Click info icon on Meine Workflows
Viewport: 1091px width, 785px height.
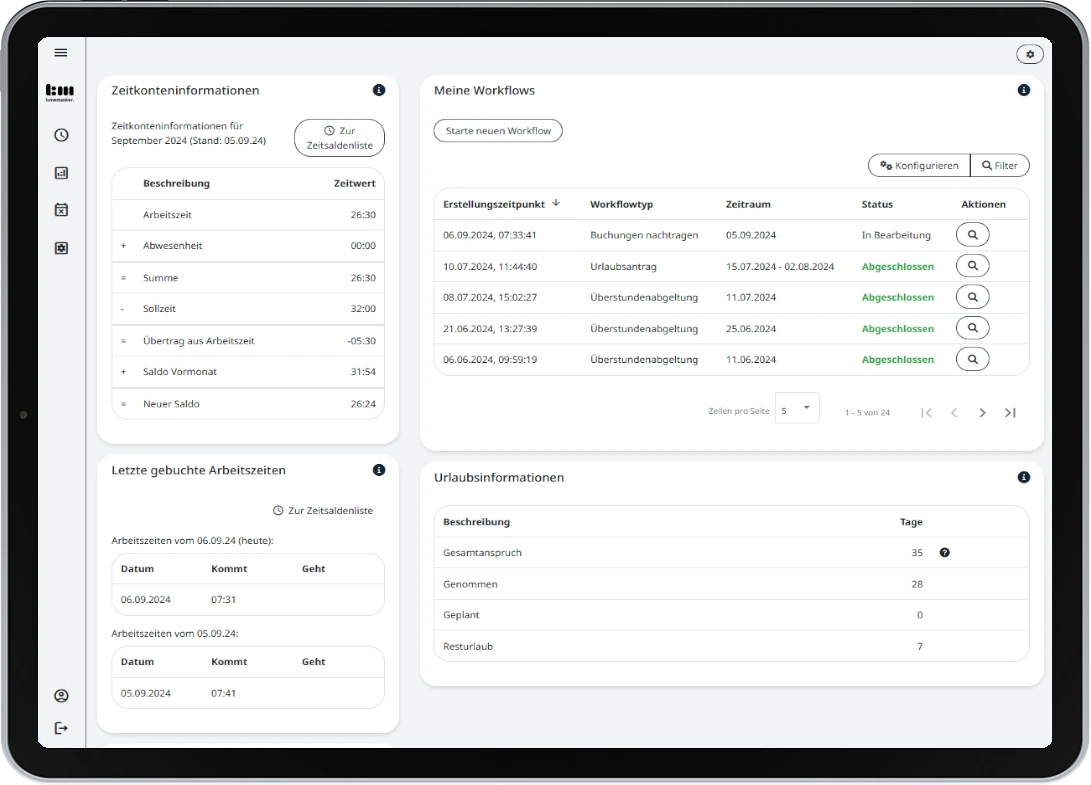tap(1023, 90)
